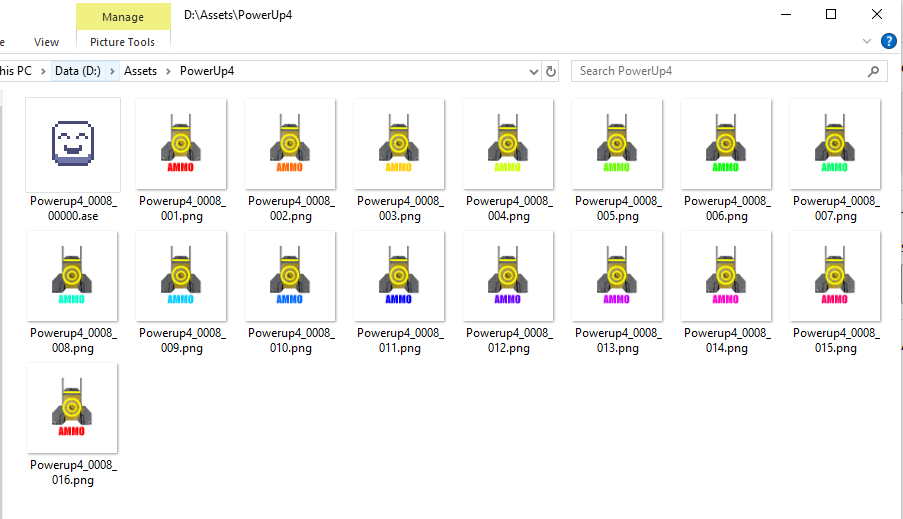Select the Powerup4_0008_016.png thumbnail

72,408
